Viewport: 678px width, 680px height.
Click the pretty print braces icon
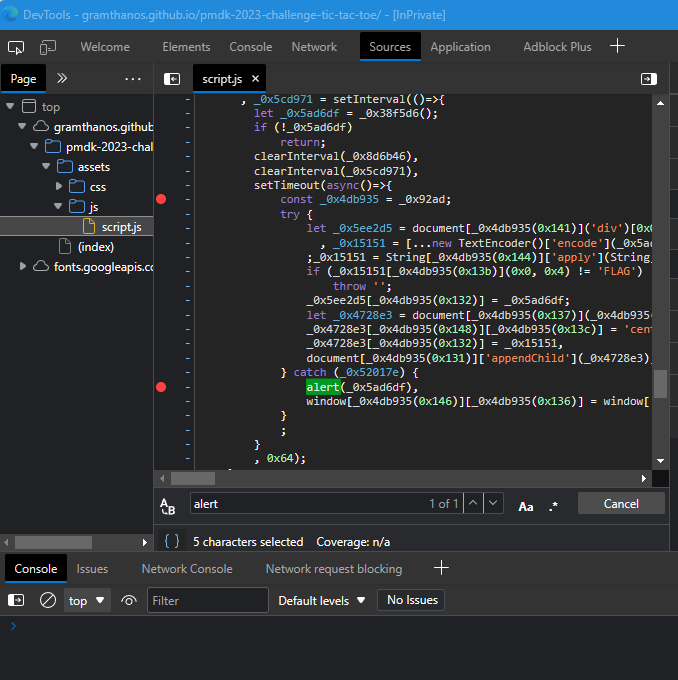coord(172,541)
